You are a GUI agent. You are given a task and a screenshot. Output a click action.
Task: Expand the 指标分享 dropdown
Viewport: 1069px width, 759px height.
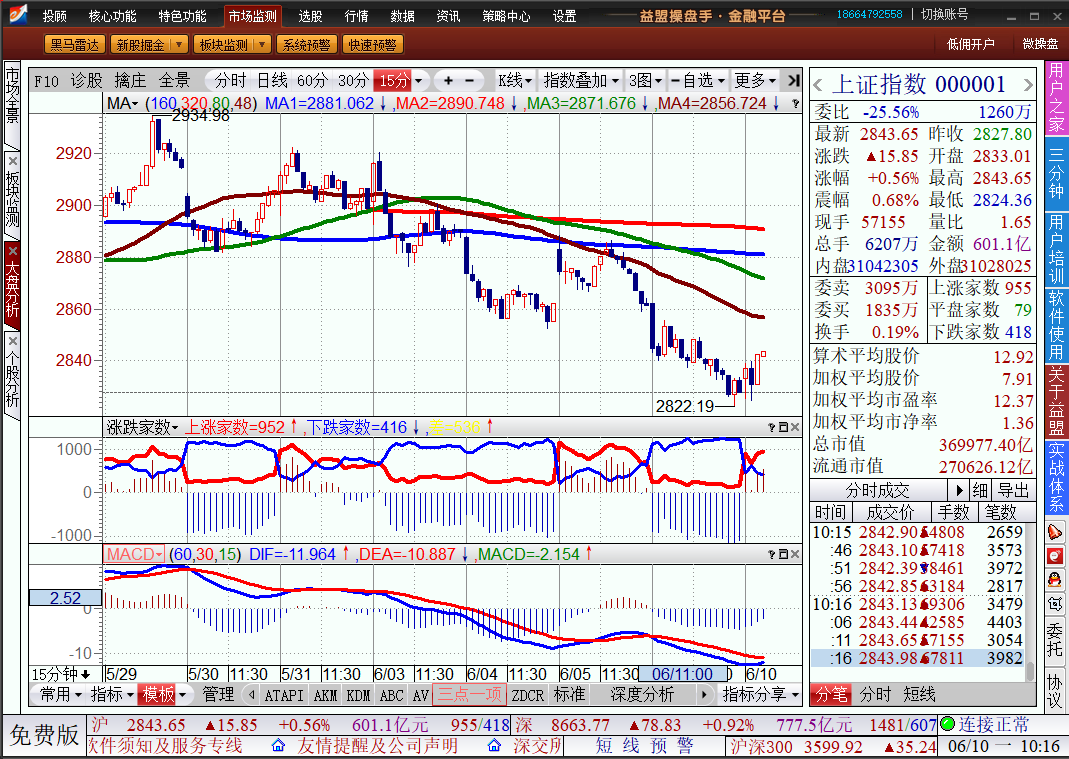click(761, 695)
